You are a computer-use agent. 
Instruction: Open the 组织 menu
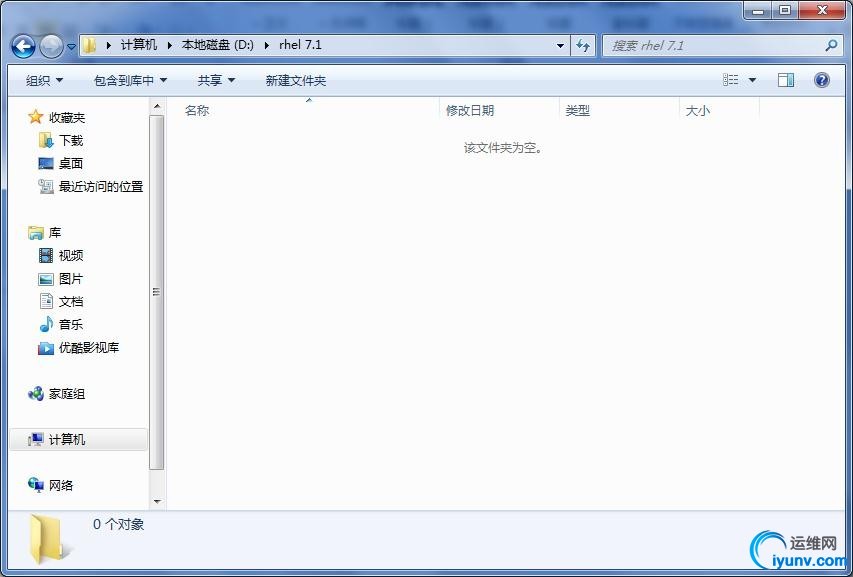pyautogui.click(x=45, y=80)
